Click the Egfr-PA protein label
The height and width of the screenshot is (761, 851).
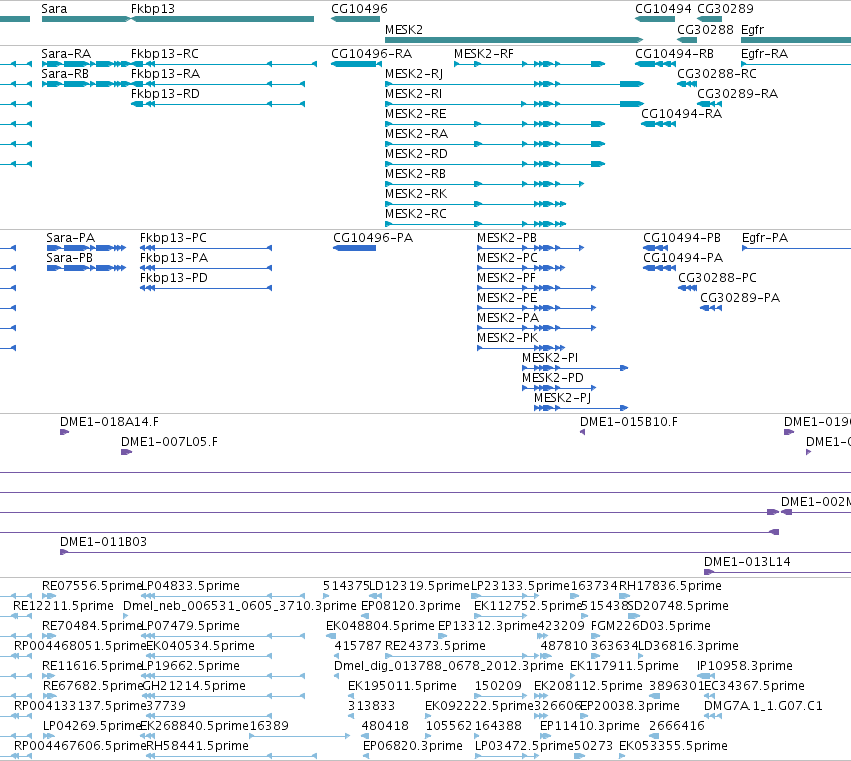click(765, 238)
